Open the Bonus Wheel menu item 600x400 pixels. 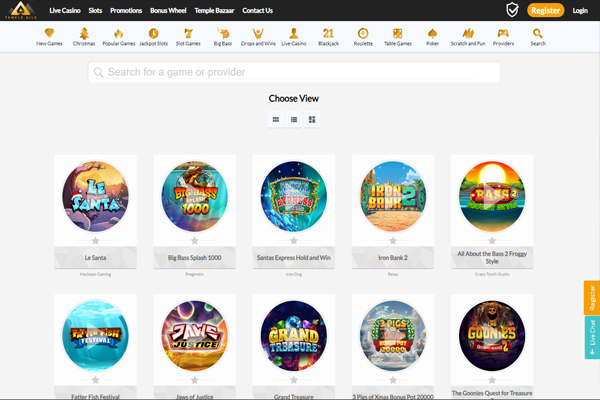[168, 10]
